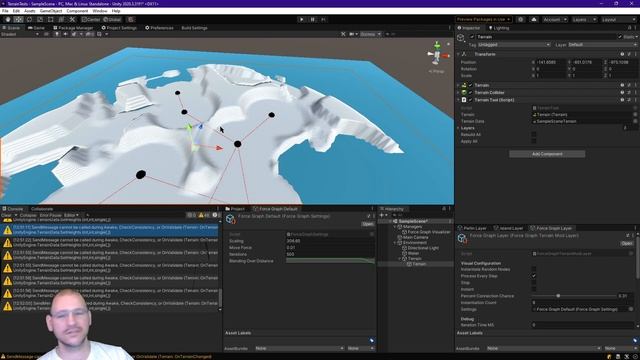Click the Play button

point(302,19)
